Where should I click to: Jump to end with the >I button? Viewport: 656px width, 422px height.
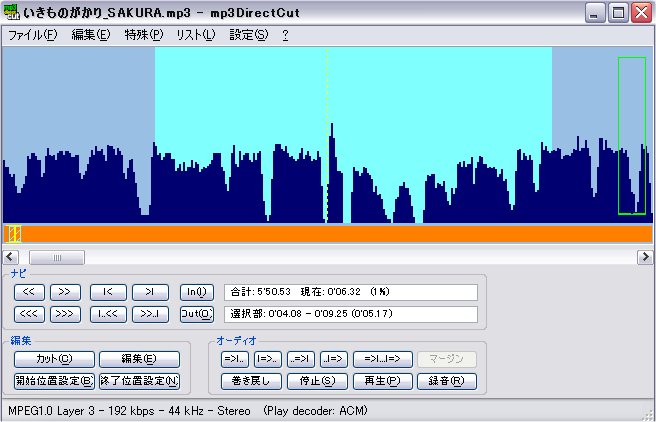pyautogui.click(x=150, y=292)
